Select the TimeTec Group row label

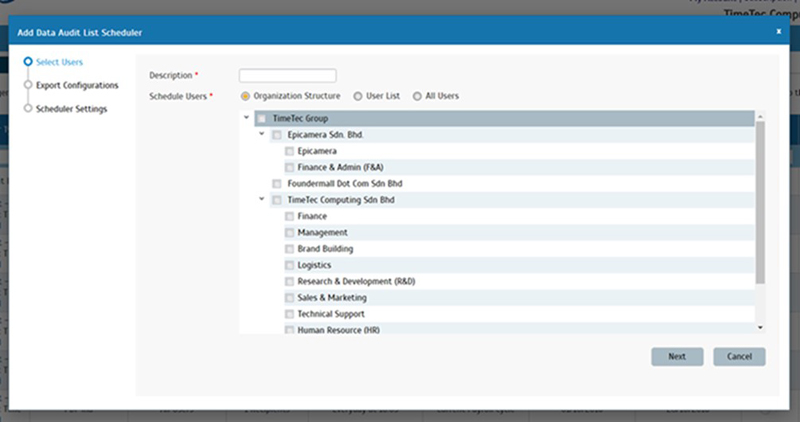point(300,118)
